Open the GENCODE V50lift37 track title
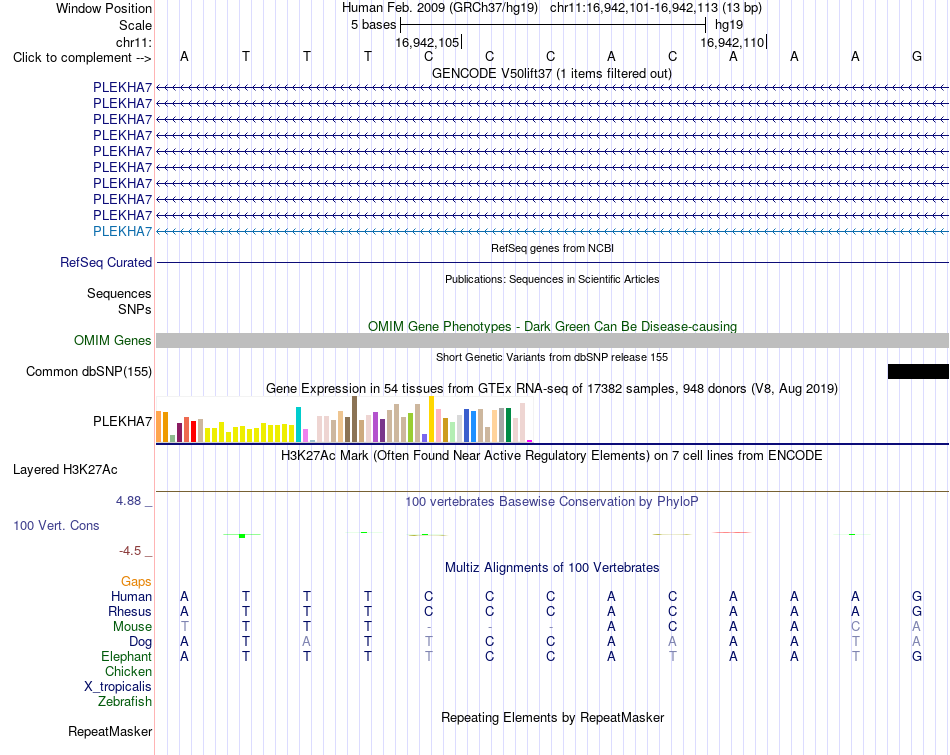 pyautogui.click(x=551, y=73)
